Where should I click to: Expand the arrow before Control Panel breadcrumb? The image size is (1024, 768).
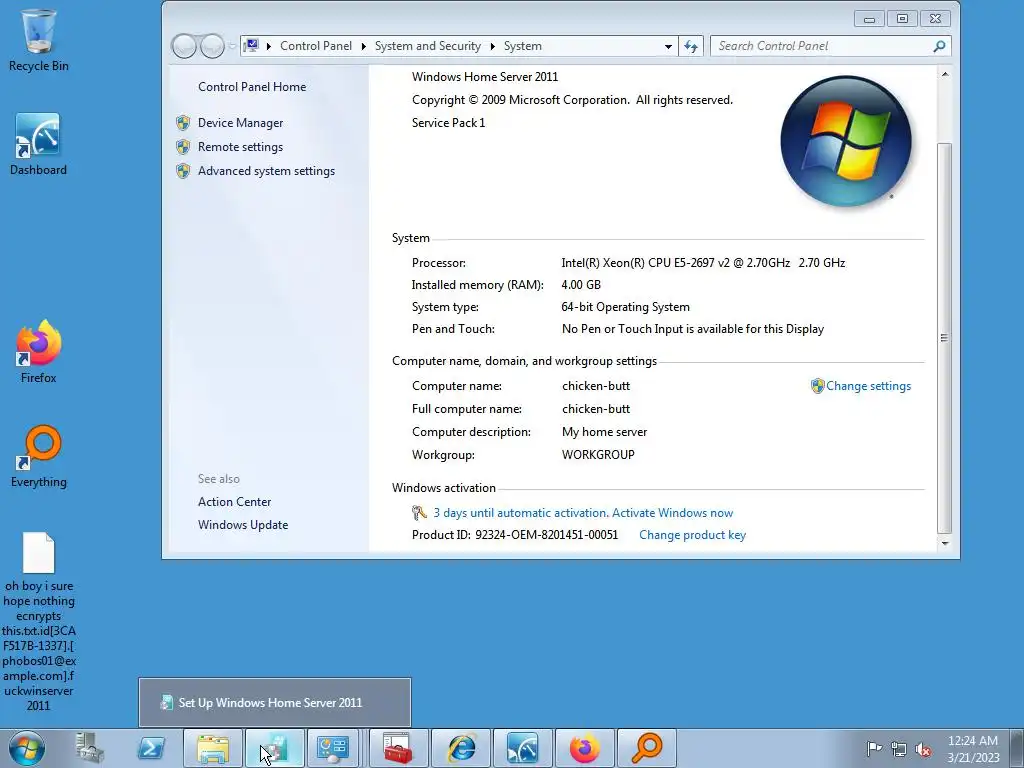268,46
